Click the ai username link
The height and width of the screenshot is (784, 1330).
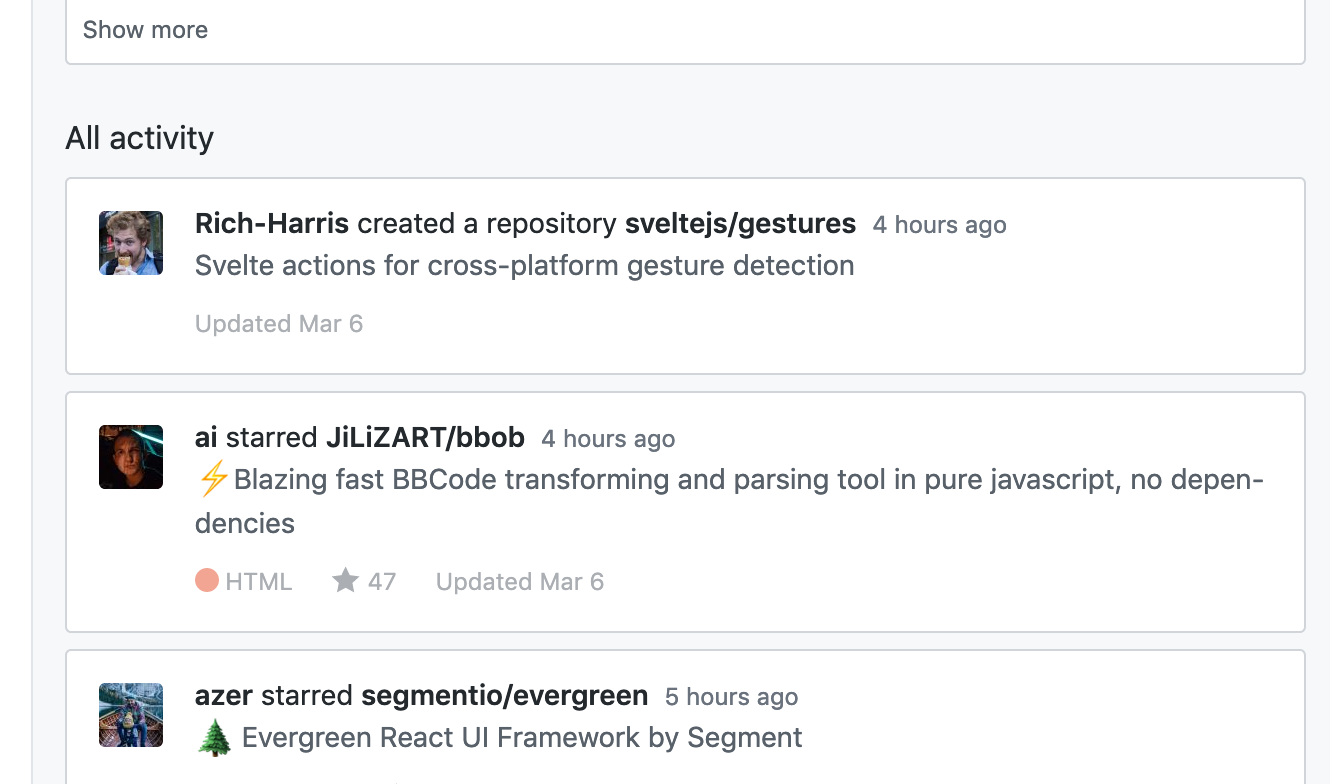[x=207, y=437]
